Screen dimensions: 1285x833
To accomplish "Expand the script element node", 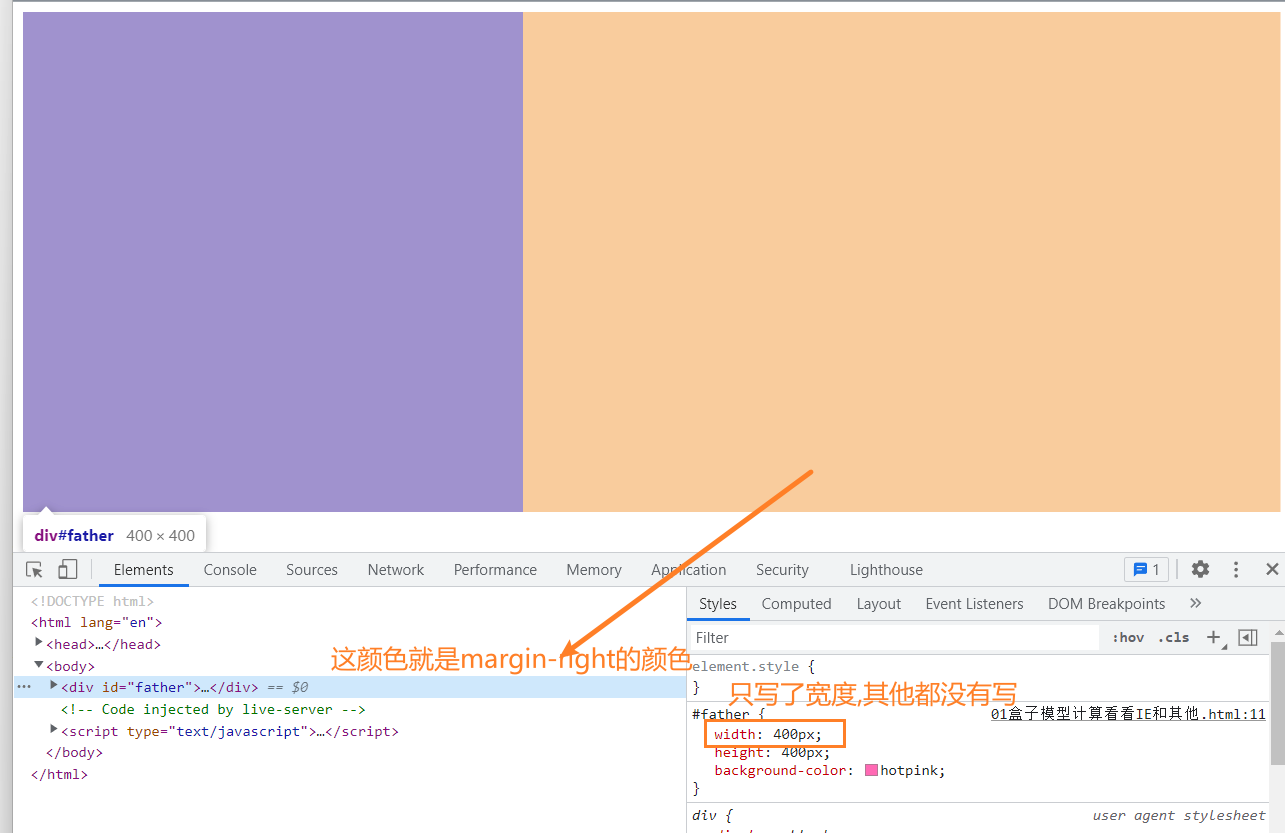I will pos(54,730).
